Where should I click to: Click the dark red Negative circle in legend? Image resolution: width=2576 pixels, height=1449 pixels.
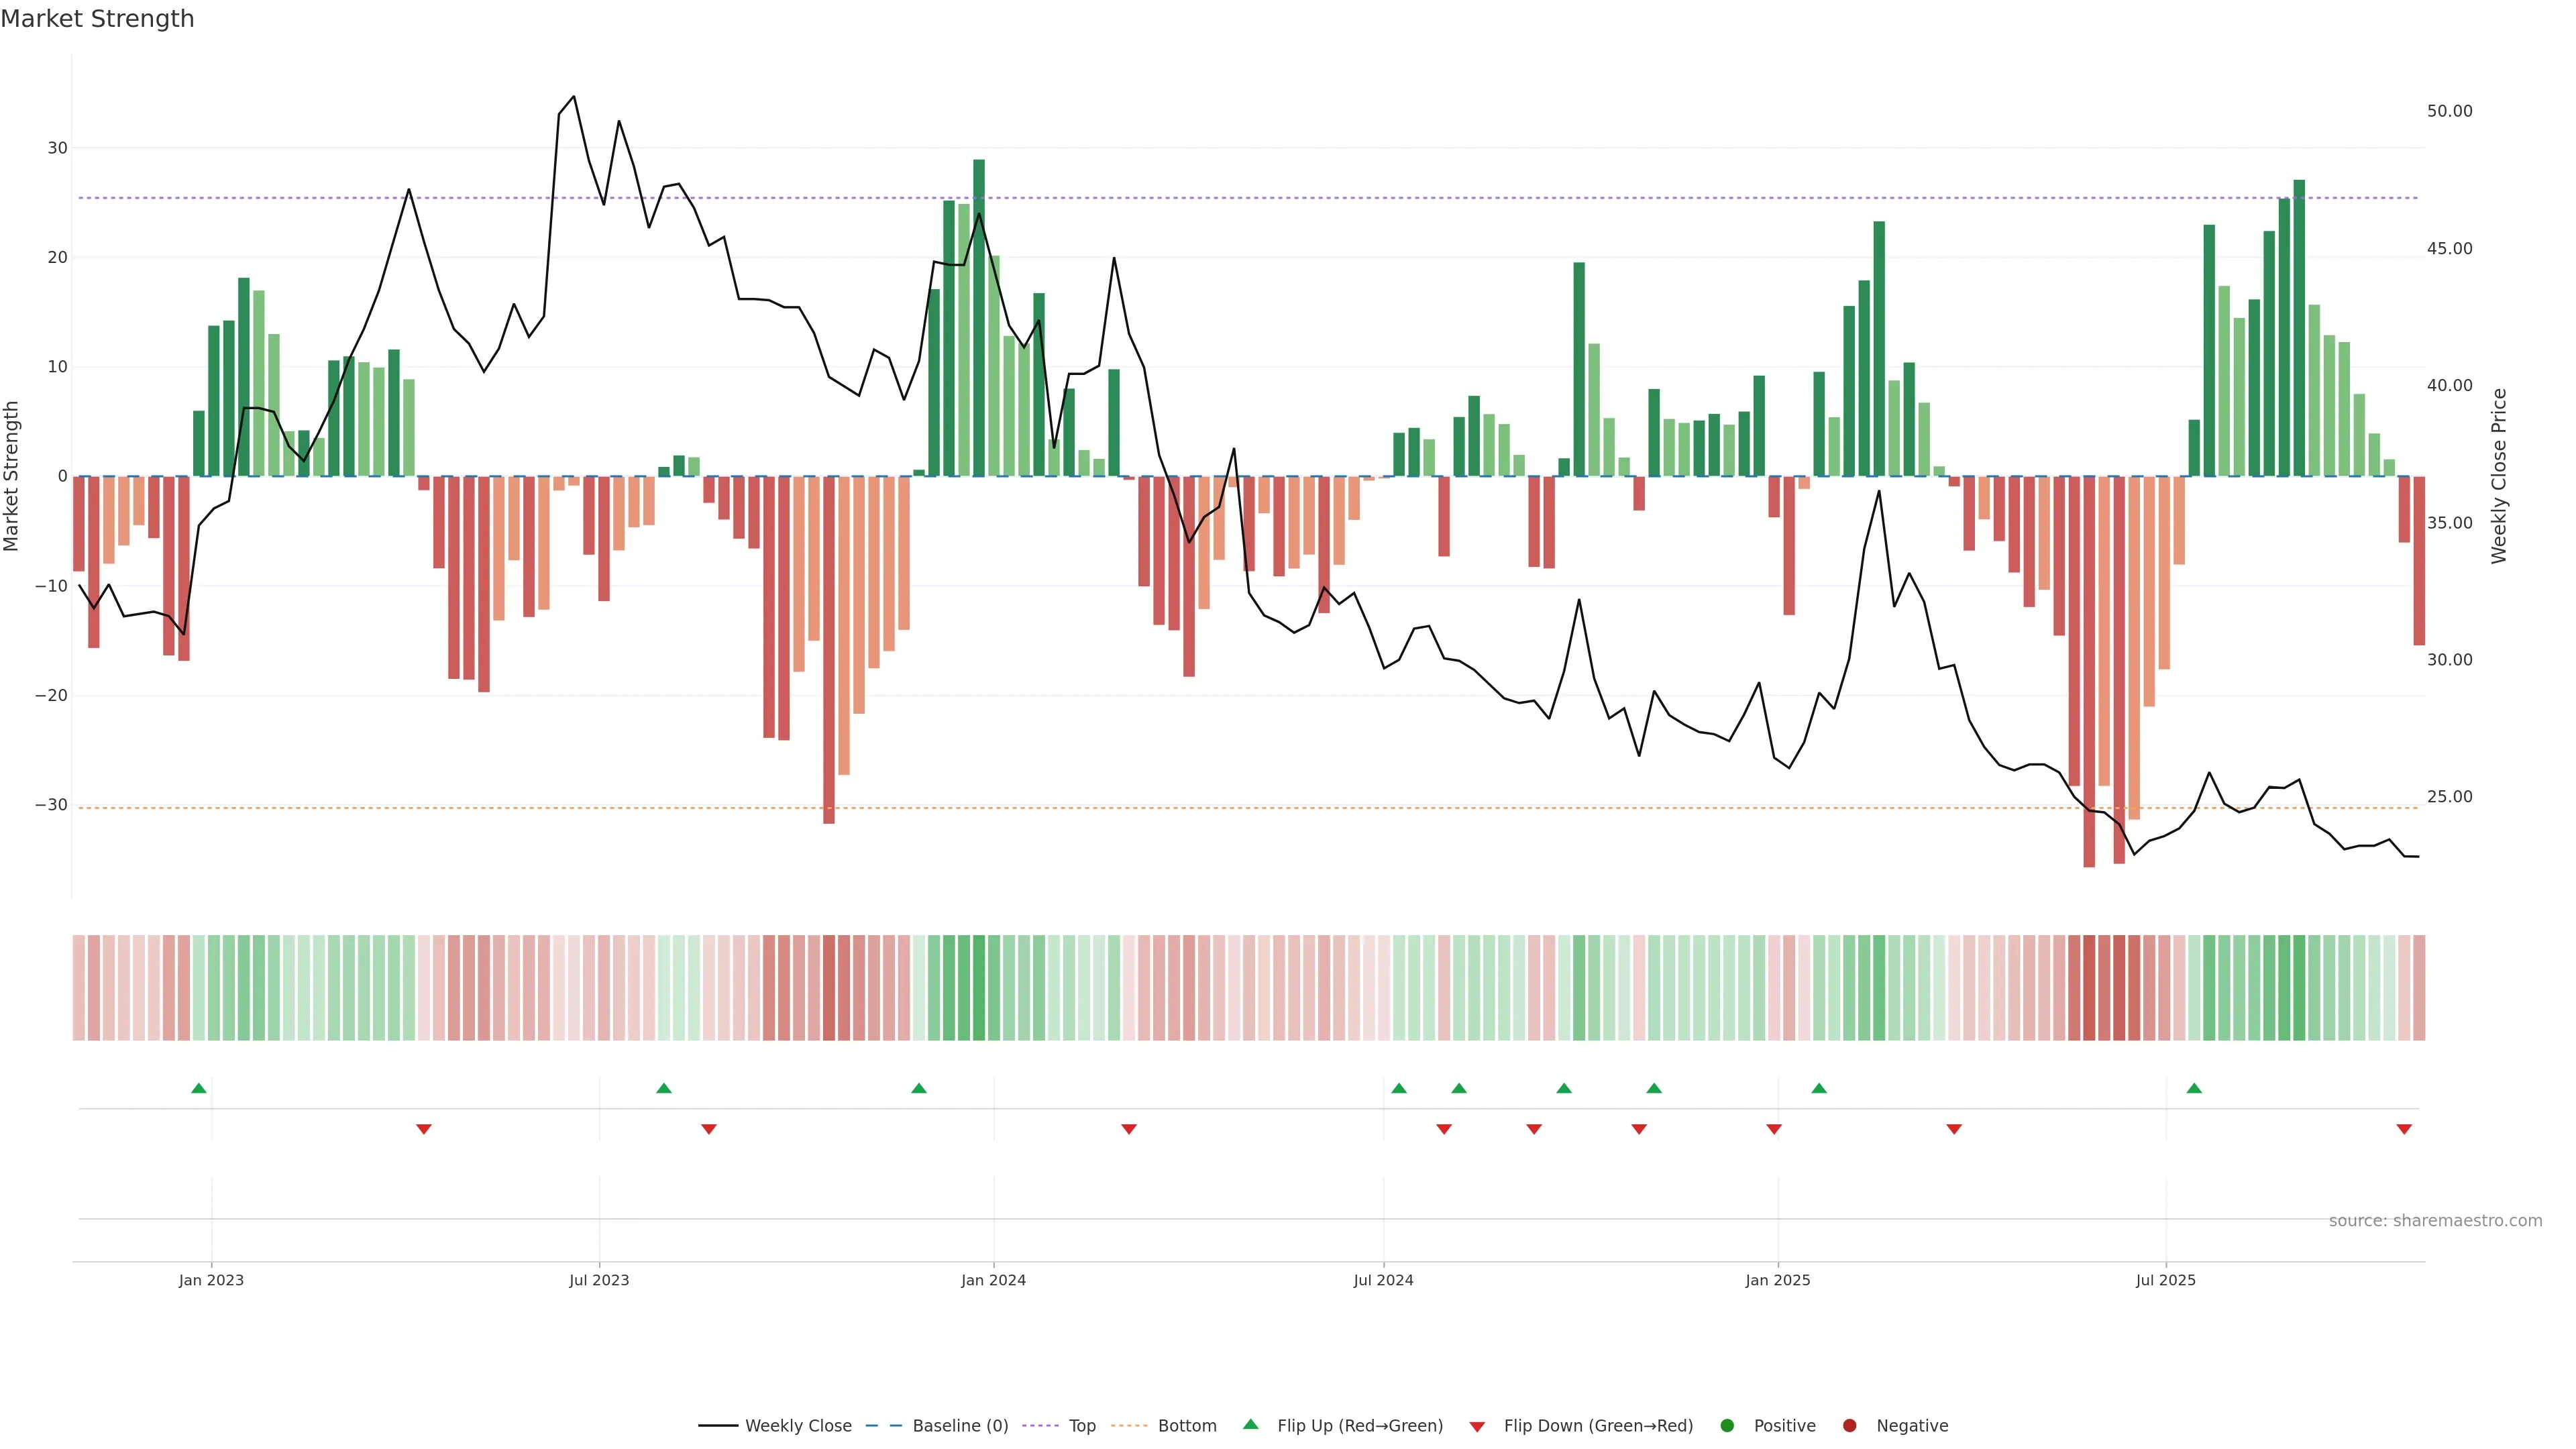[x=1849, y=1425]
